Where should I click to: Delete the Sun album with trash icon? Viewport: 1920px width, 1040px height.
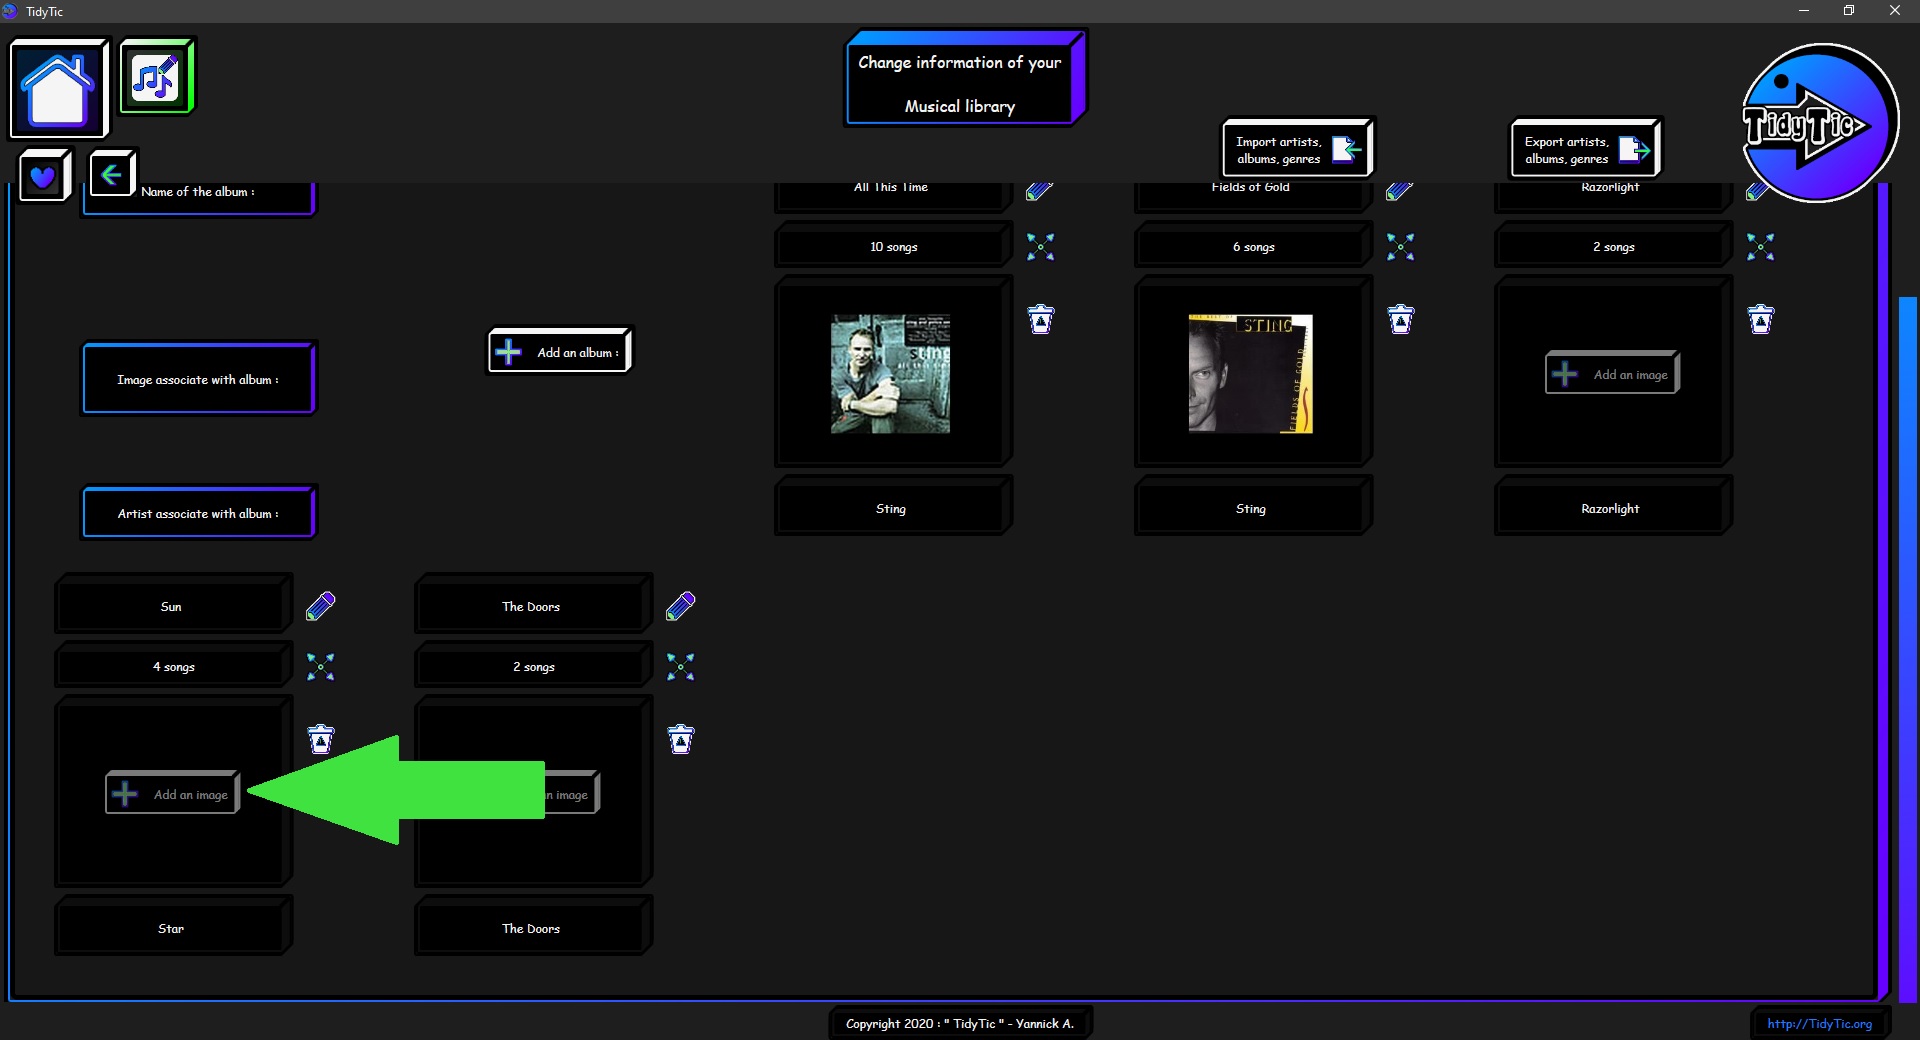click(x=321, y=739)
